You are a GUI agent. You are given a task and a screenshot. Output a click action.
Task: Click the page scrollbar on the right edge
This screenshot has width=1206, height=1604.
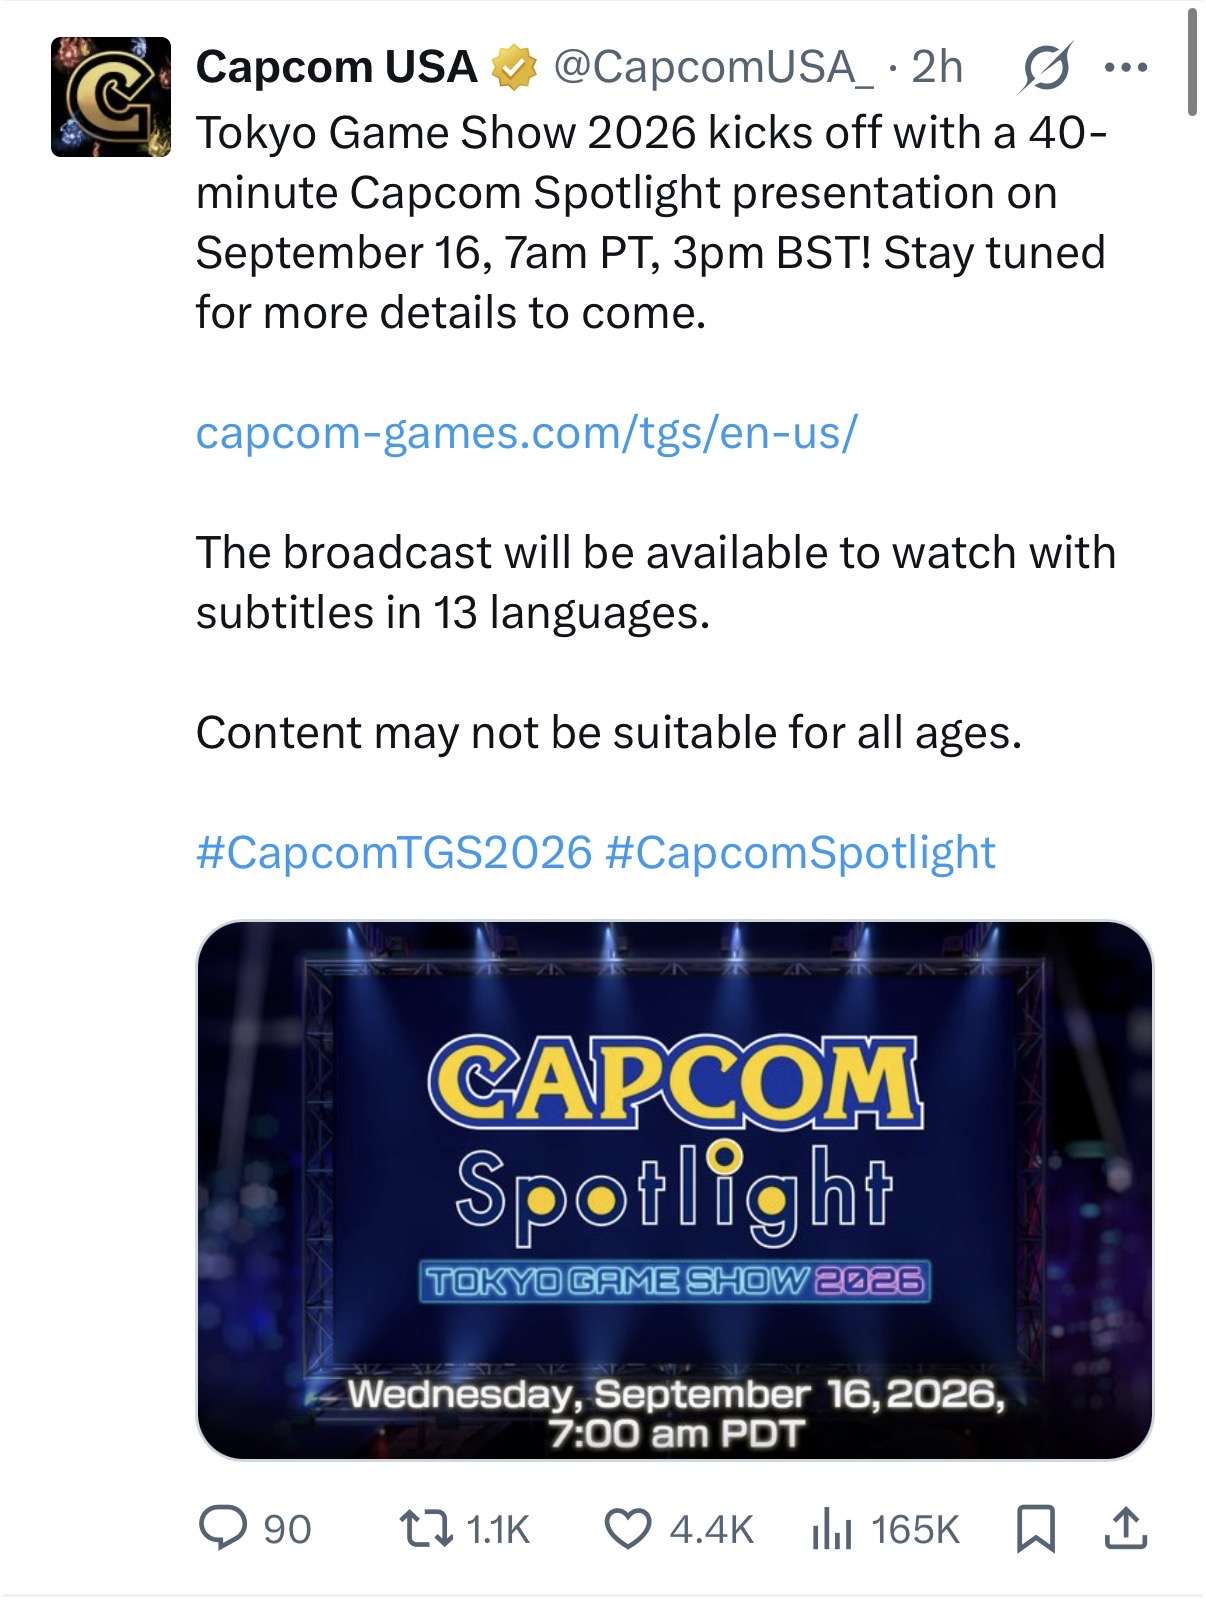tap(1192, 62)
